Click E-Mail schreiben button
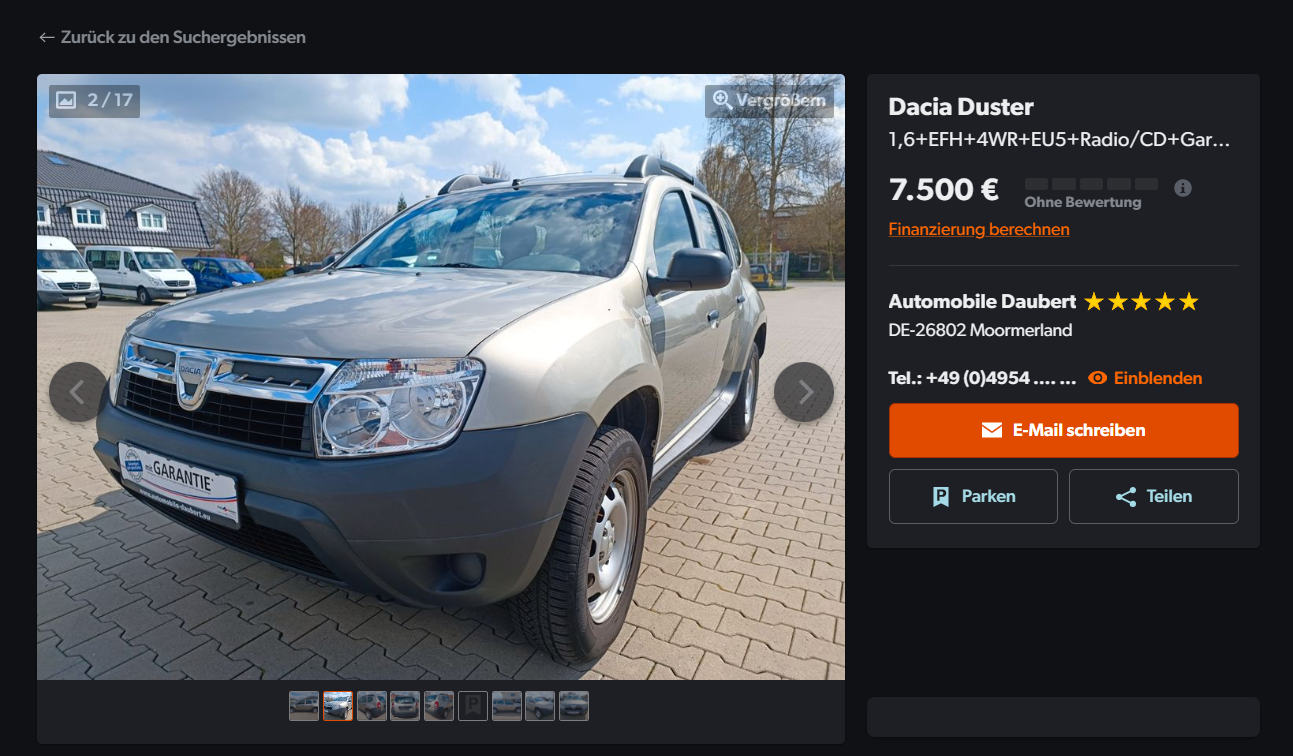 [x=1063, y=430]
